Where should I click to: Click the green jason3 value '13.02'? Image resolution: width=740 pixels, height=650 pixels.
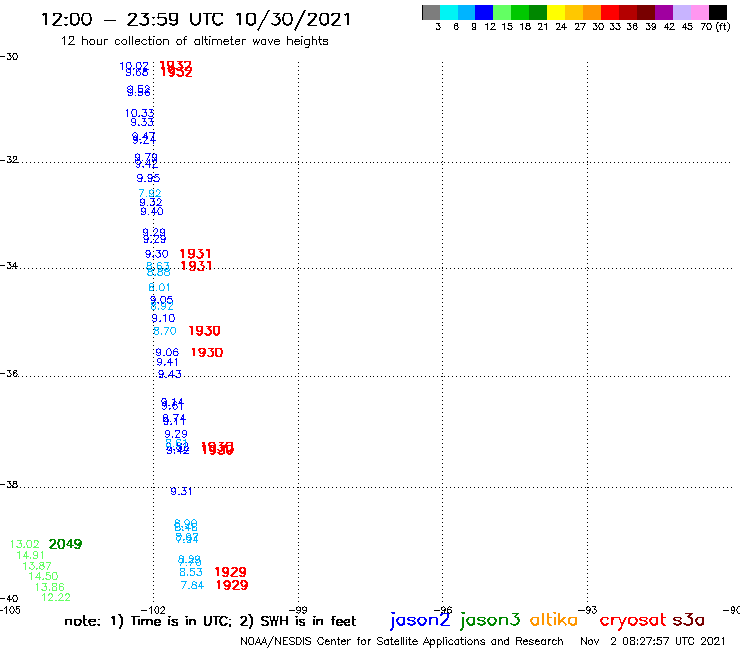[25, 544]
